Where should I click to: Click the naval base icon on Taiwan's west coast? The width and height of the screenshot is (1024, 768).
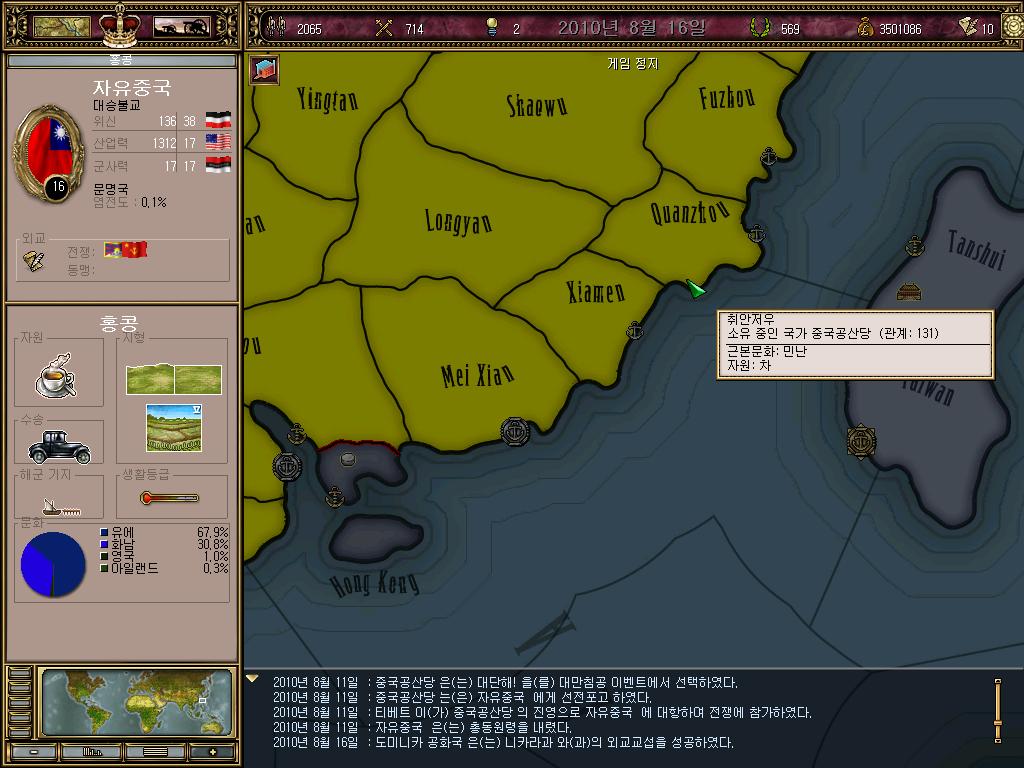click(x=861, y=442)
